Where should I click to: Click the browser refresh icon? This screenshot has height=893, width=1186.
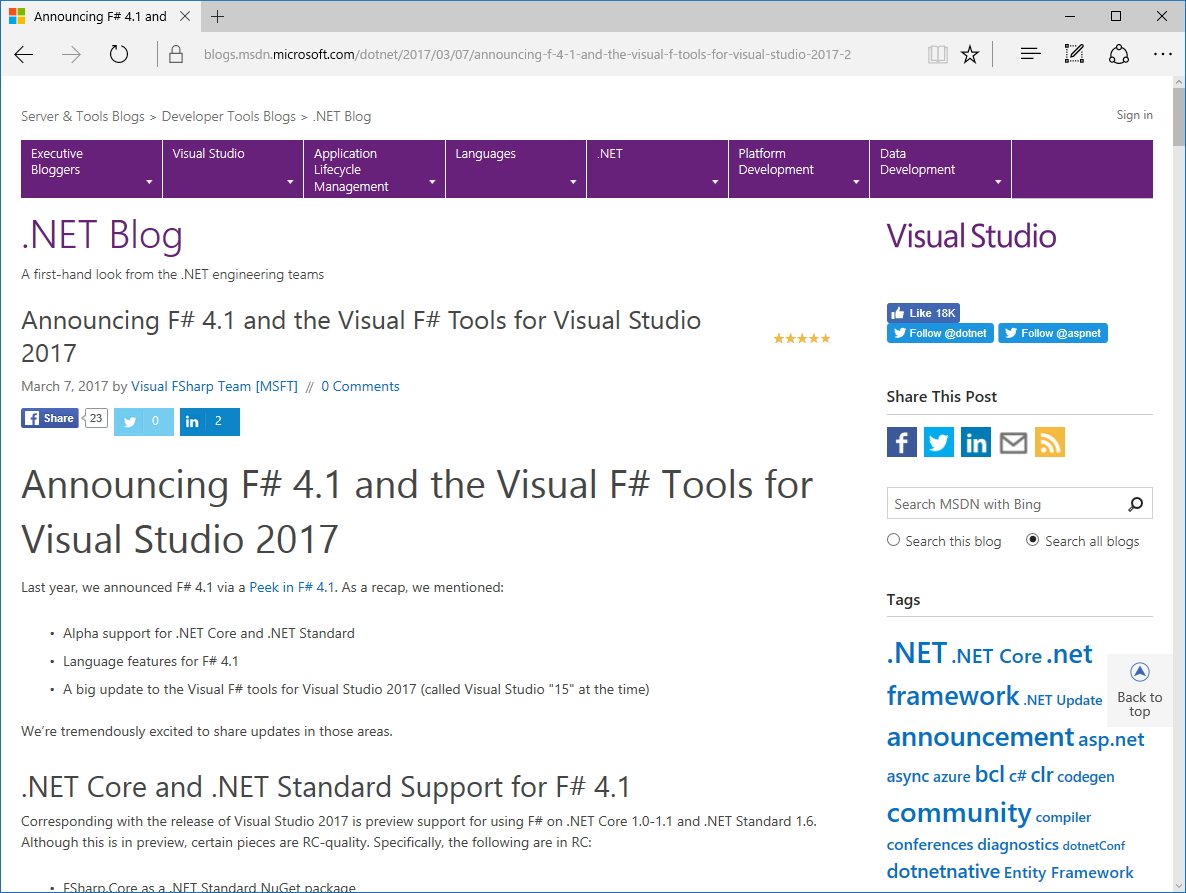[x=119, y=54]
